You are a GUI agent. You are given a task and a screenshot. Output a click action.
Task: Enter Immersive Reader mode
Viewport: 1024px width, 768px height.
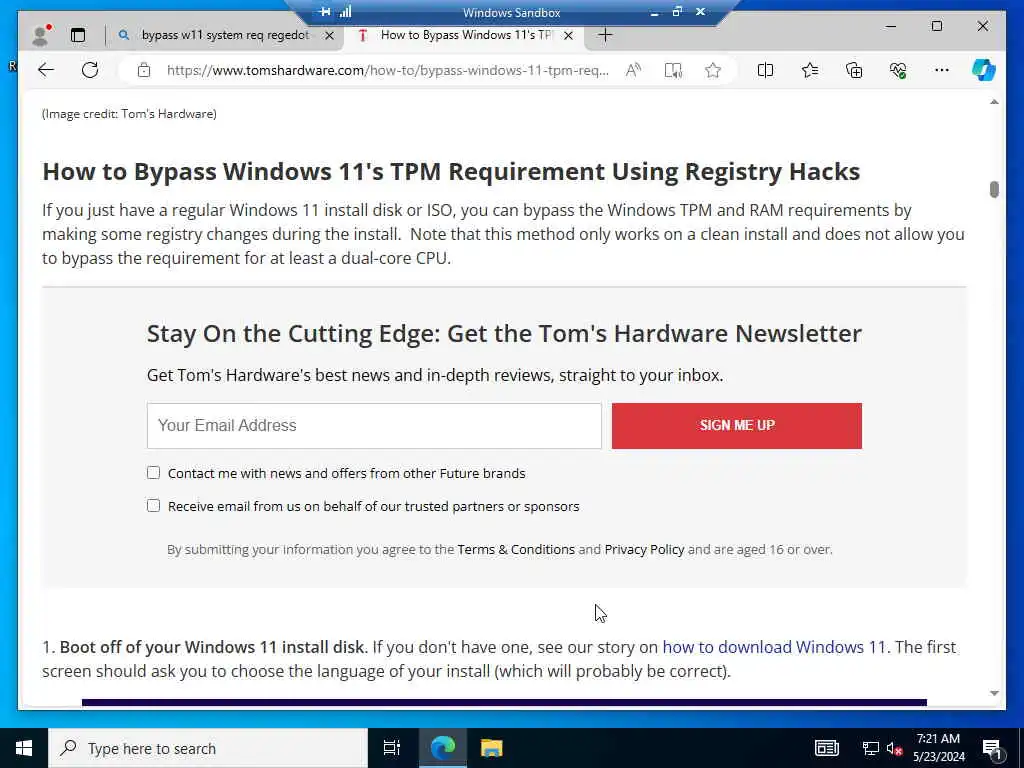(673, 70)
